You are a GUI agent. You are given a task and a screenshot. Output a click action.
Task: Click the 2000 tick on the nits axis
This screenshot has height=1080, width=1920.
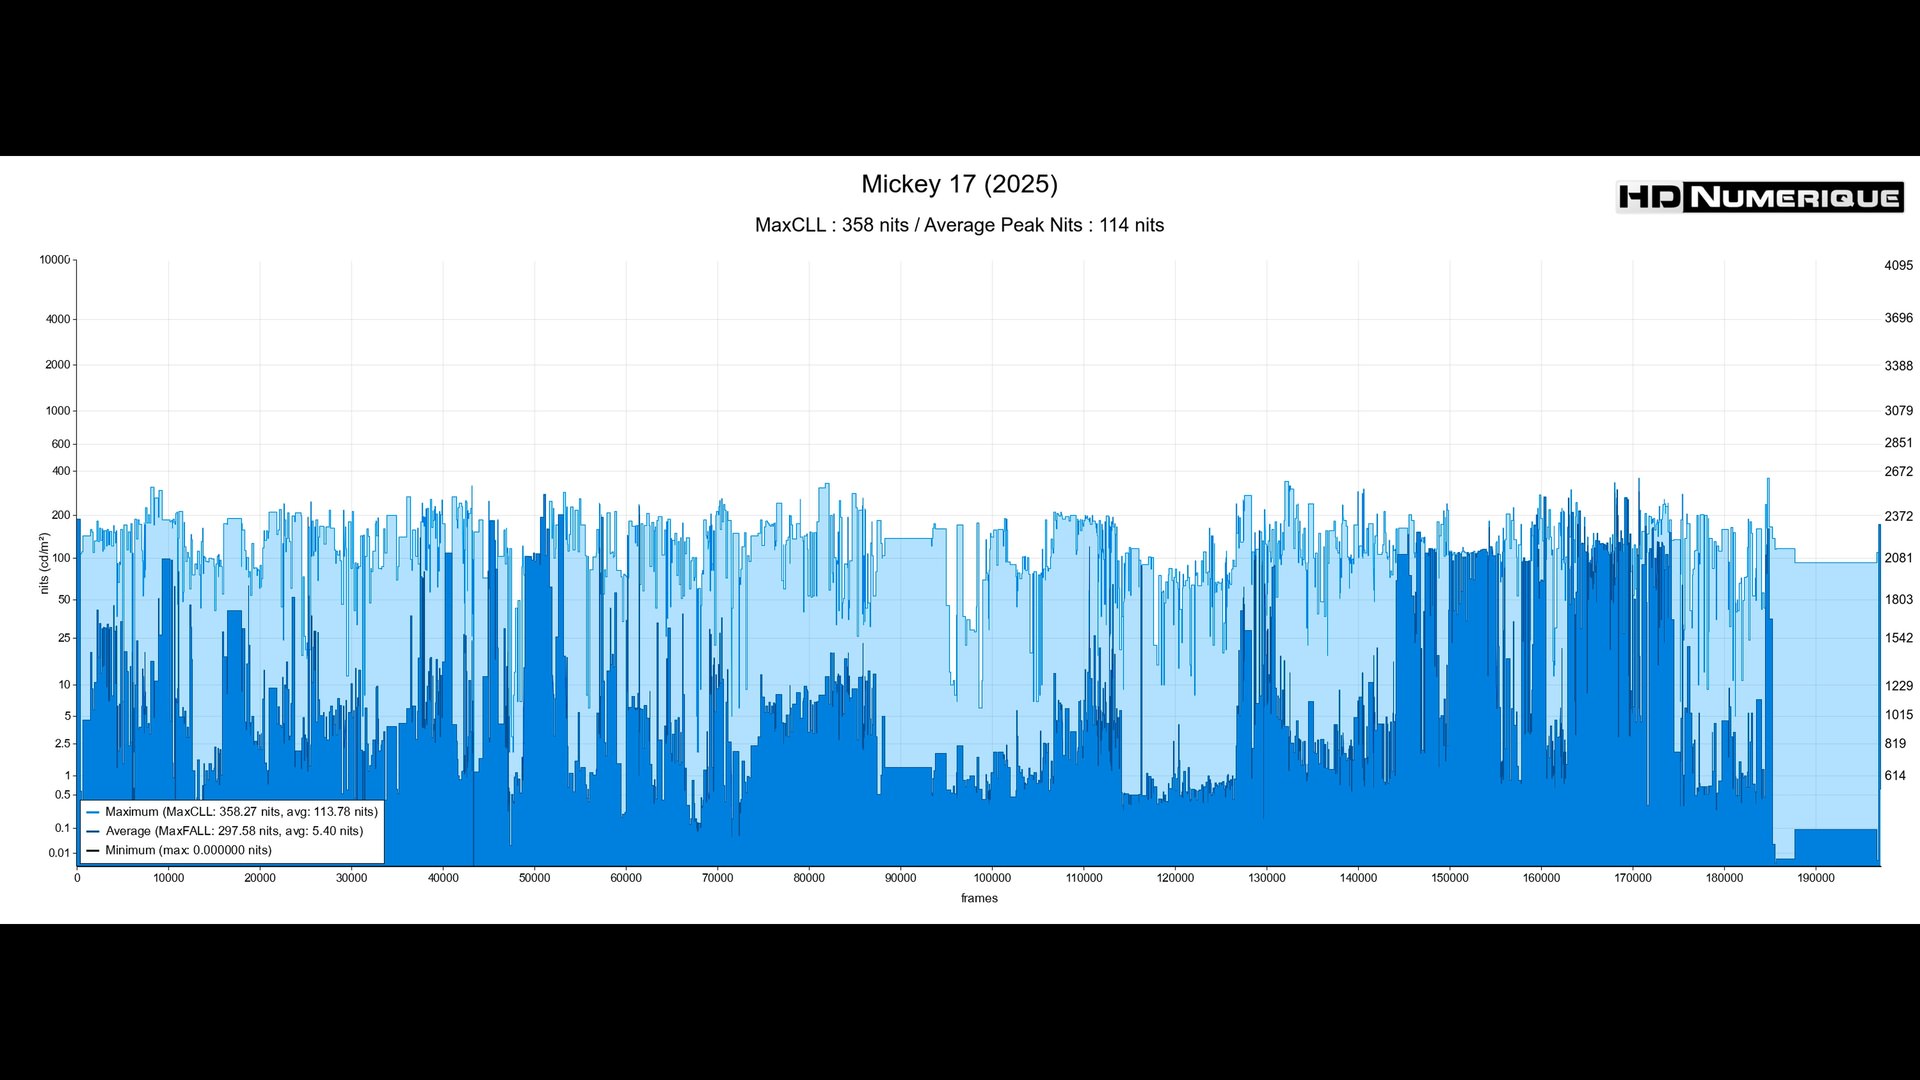coord(58,365)
